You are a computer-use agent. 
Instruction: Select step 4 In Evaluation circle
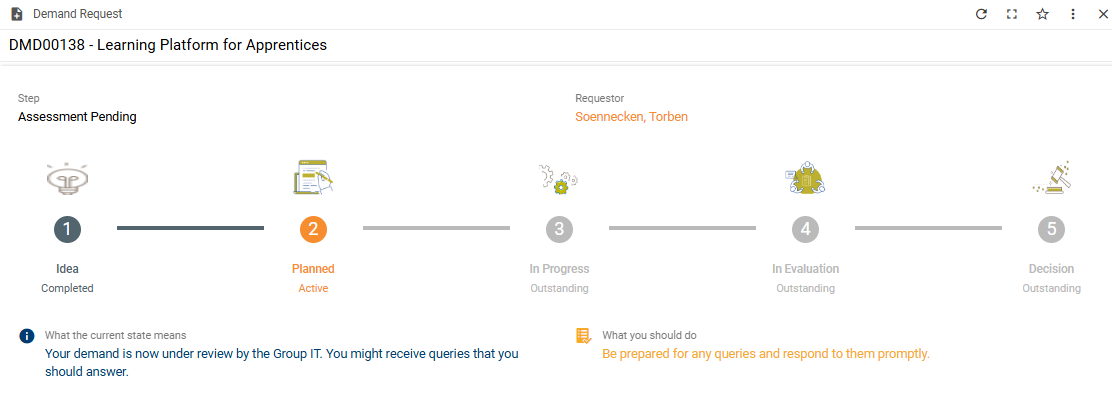click(806, 228)
